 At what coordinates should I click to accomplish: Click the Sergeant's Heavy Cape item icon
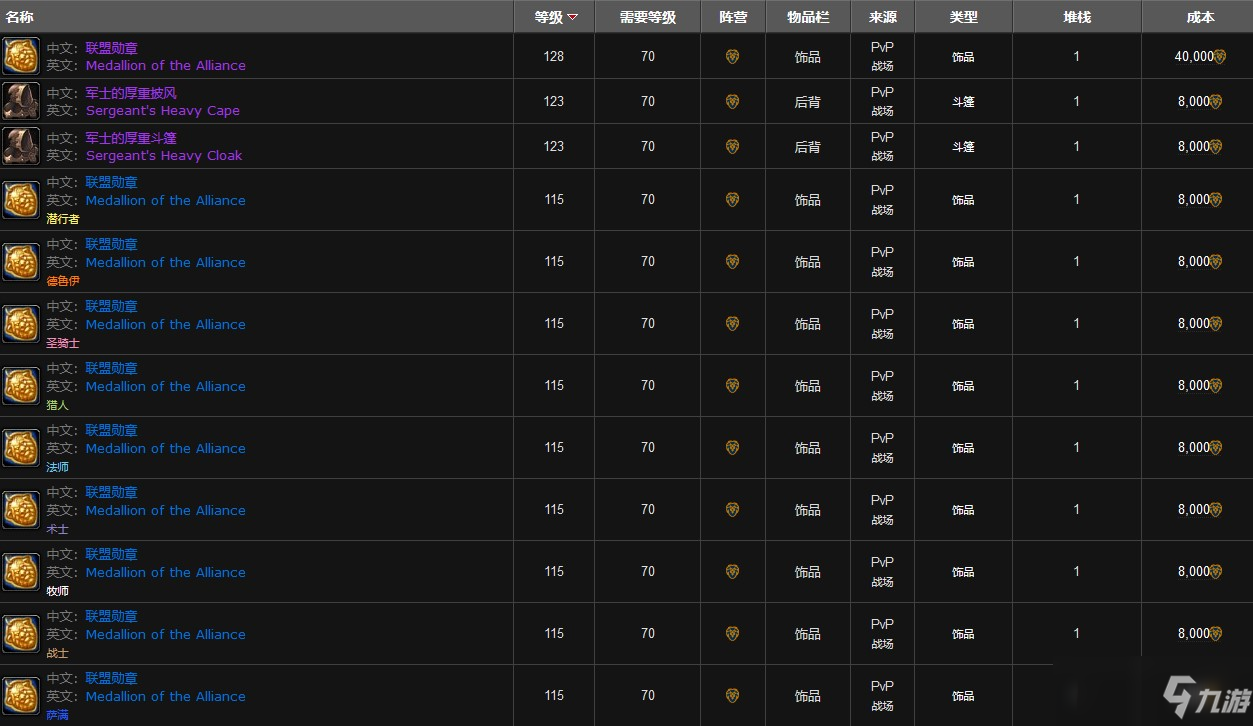click(x=21, y=101)
